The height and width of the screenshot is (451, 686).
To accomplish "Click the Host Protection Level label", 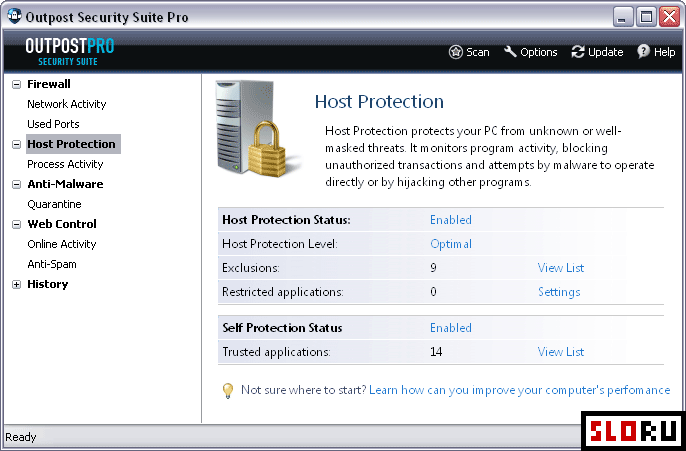I will (x=280, y=244).
